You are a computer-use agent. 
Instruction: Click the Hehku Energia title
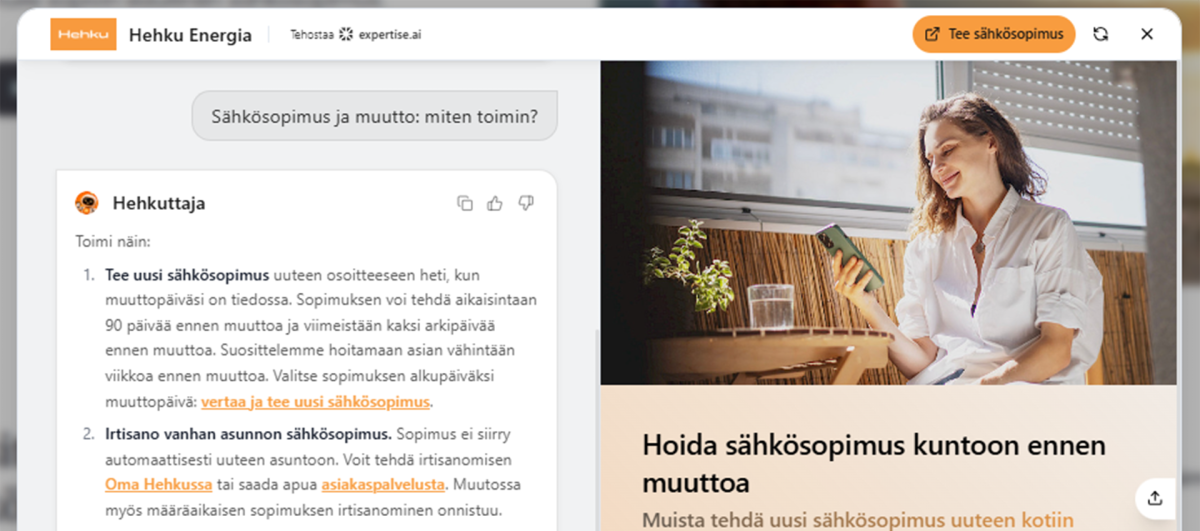click(x=190, y=35)
